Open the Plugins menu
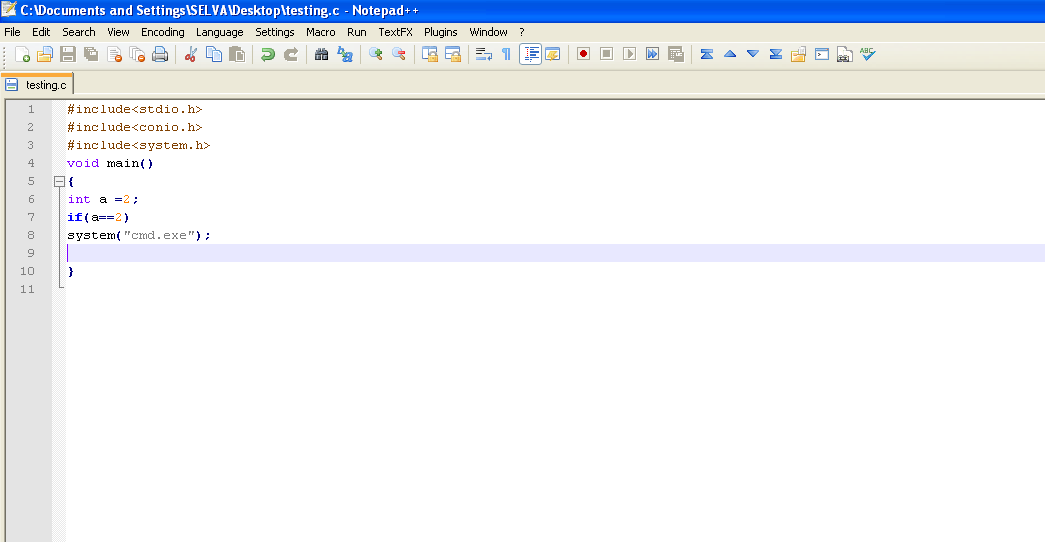The width and height of the screenshot is (1045, 542). tap(441, 32)
